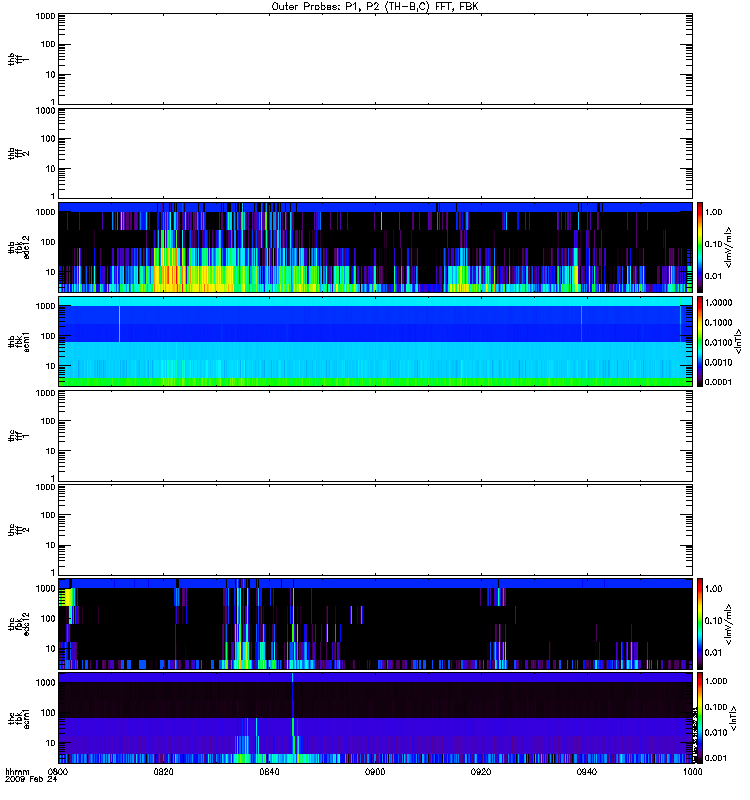Image resolution: width=750 pixels, height=800 pixels.
Task: Click the thb fff 1 y-axis label
Action: pos(18,59)
